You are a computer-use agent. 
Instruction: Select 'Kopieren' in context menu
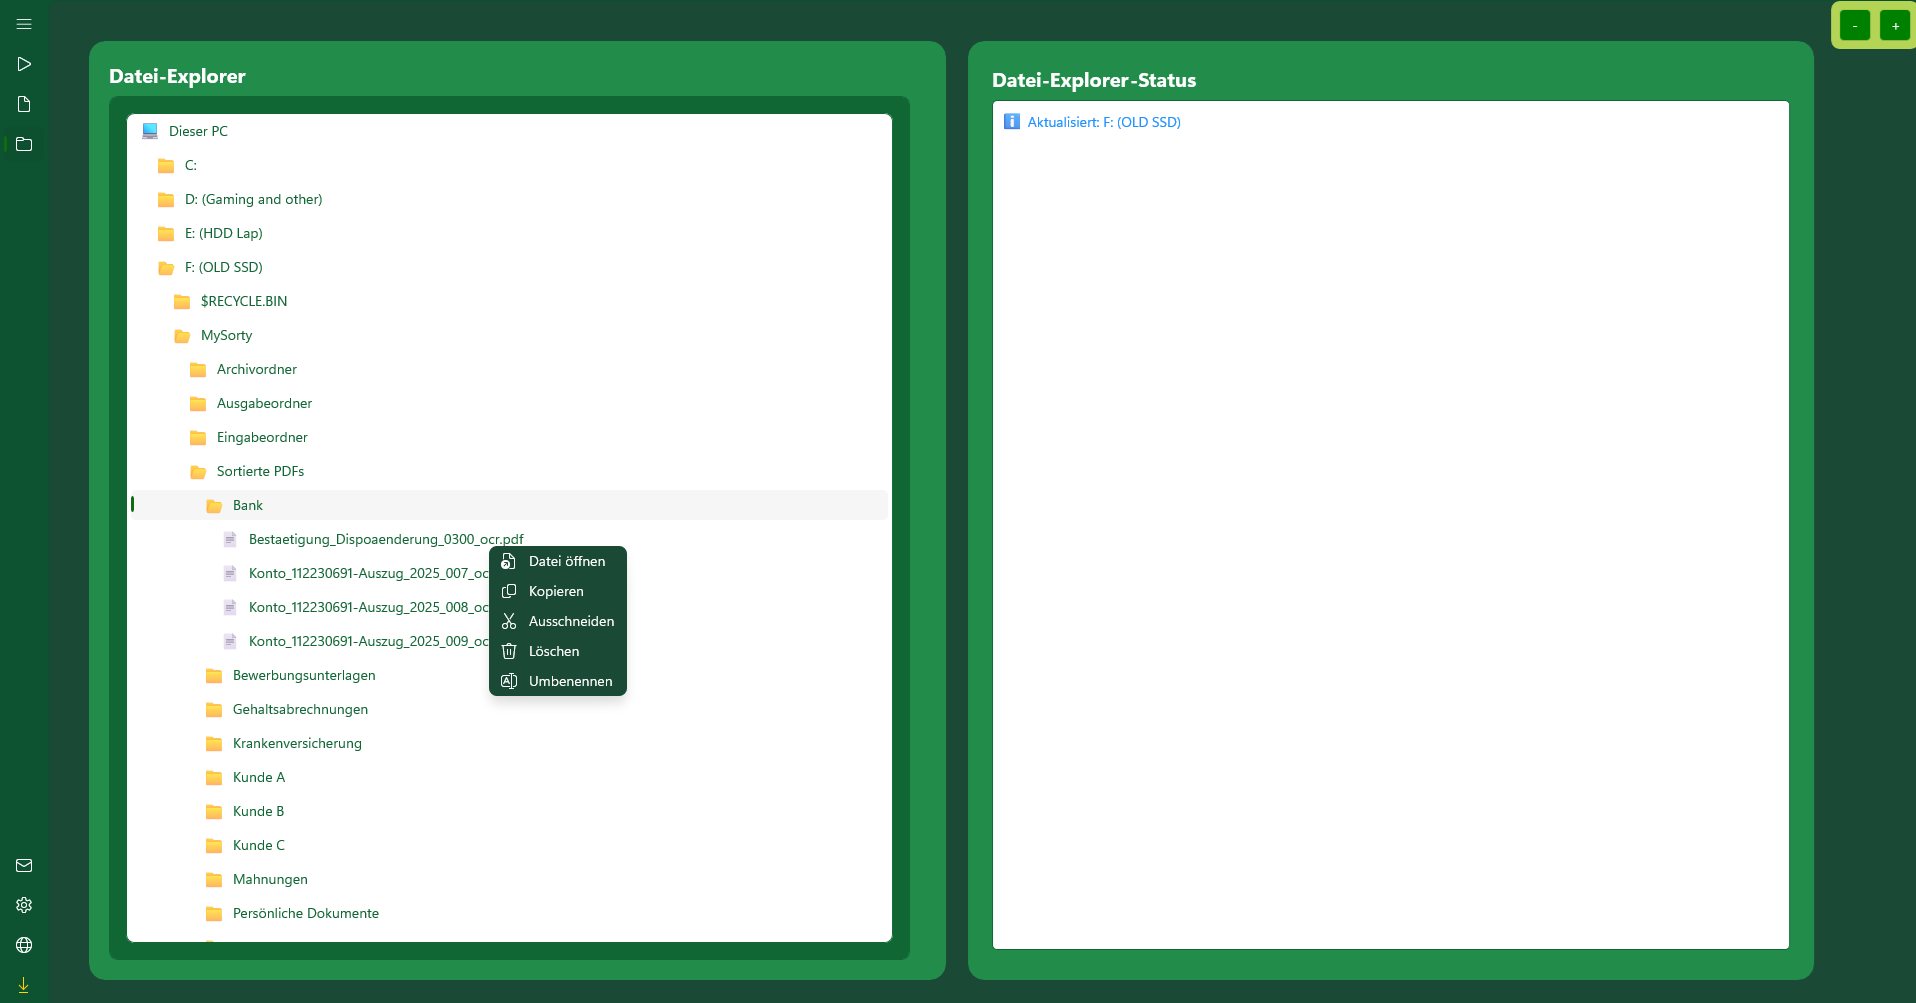click(x=556, y=591)
